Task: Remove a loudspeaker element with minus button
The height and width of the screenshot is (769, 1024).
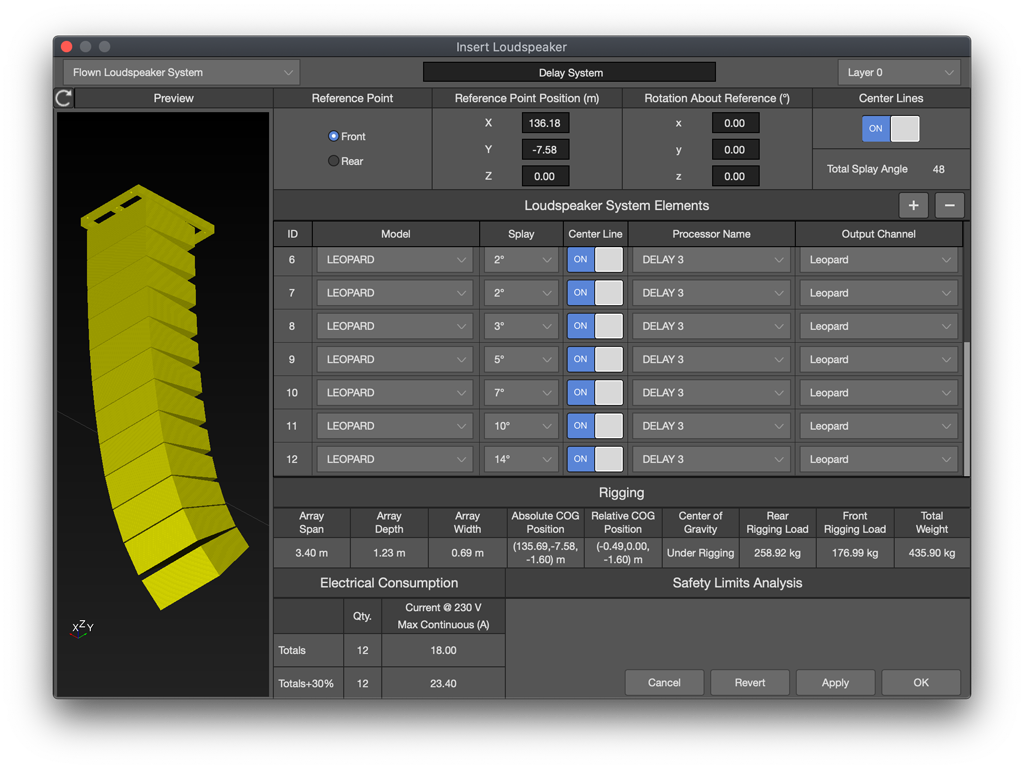Action: (949, 205)
